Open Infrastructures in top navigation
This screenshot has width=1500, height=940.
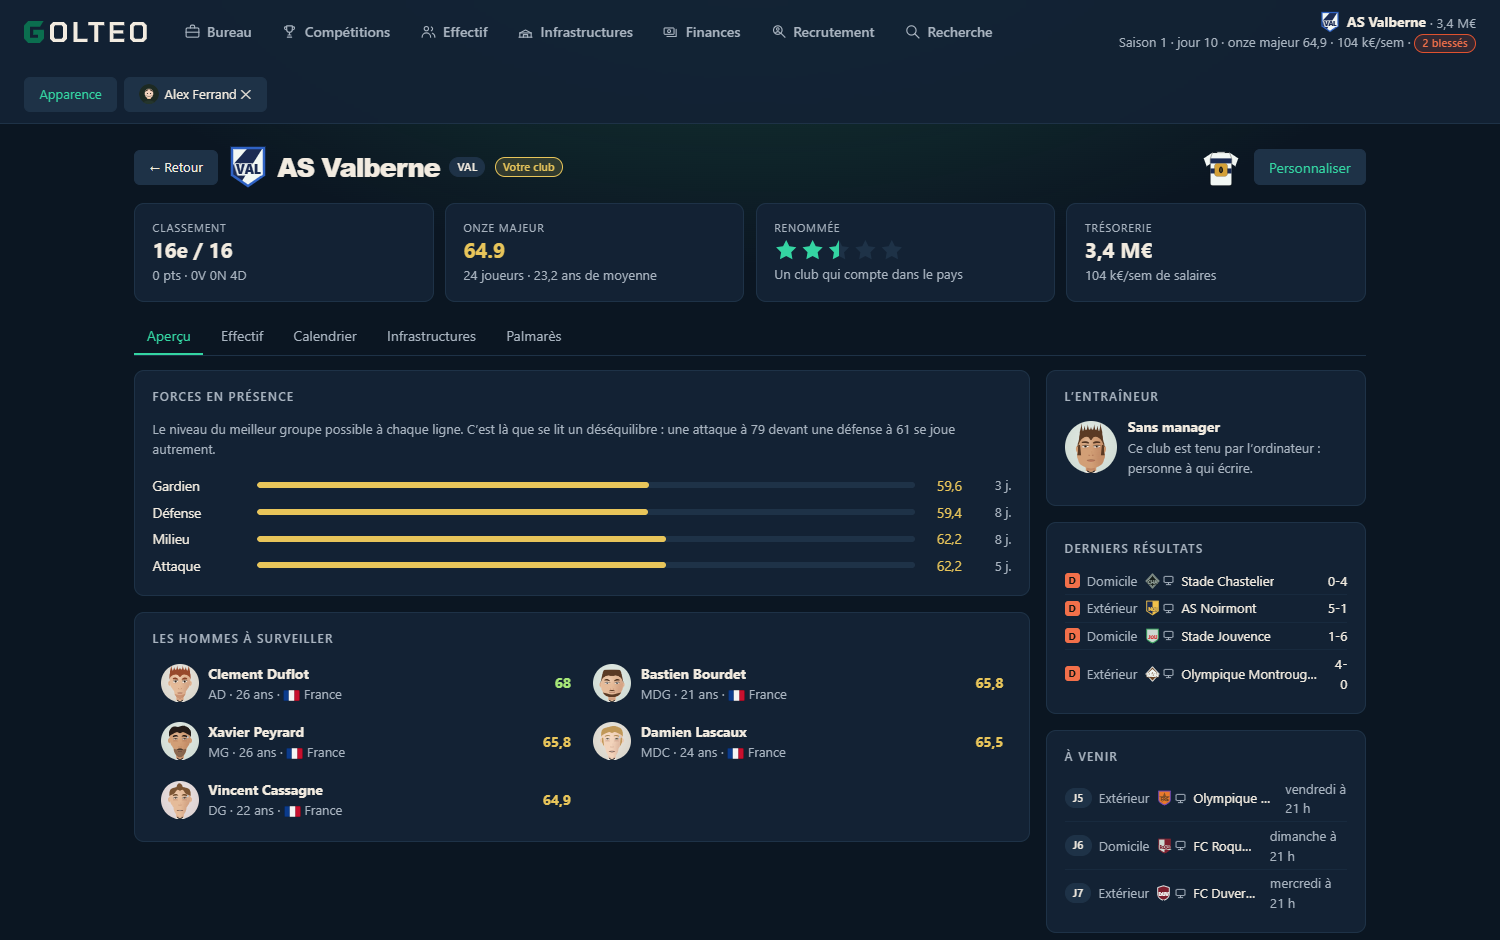point(576,32)
